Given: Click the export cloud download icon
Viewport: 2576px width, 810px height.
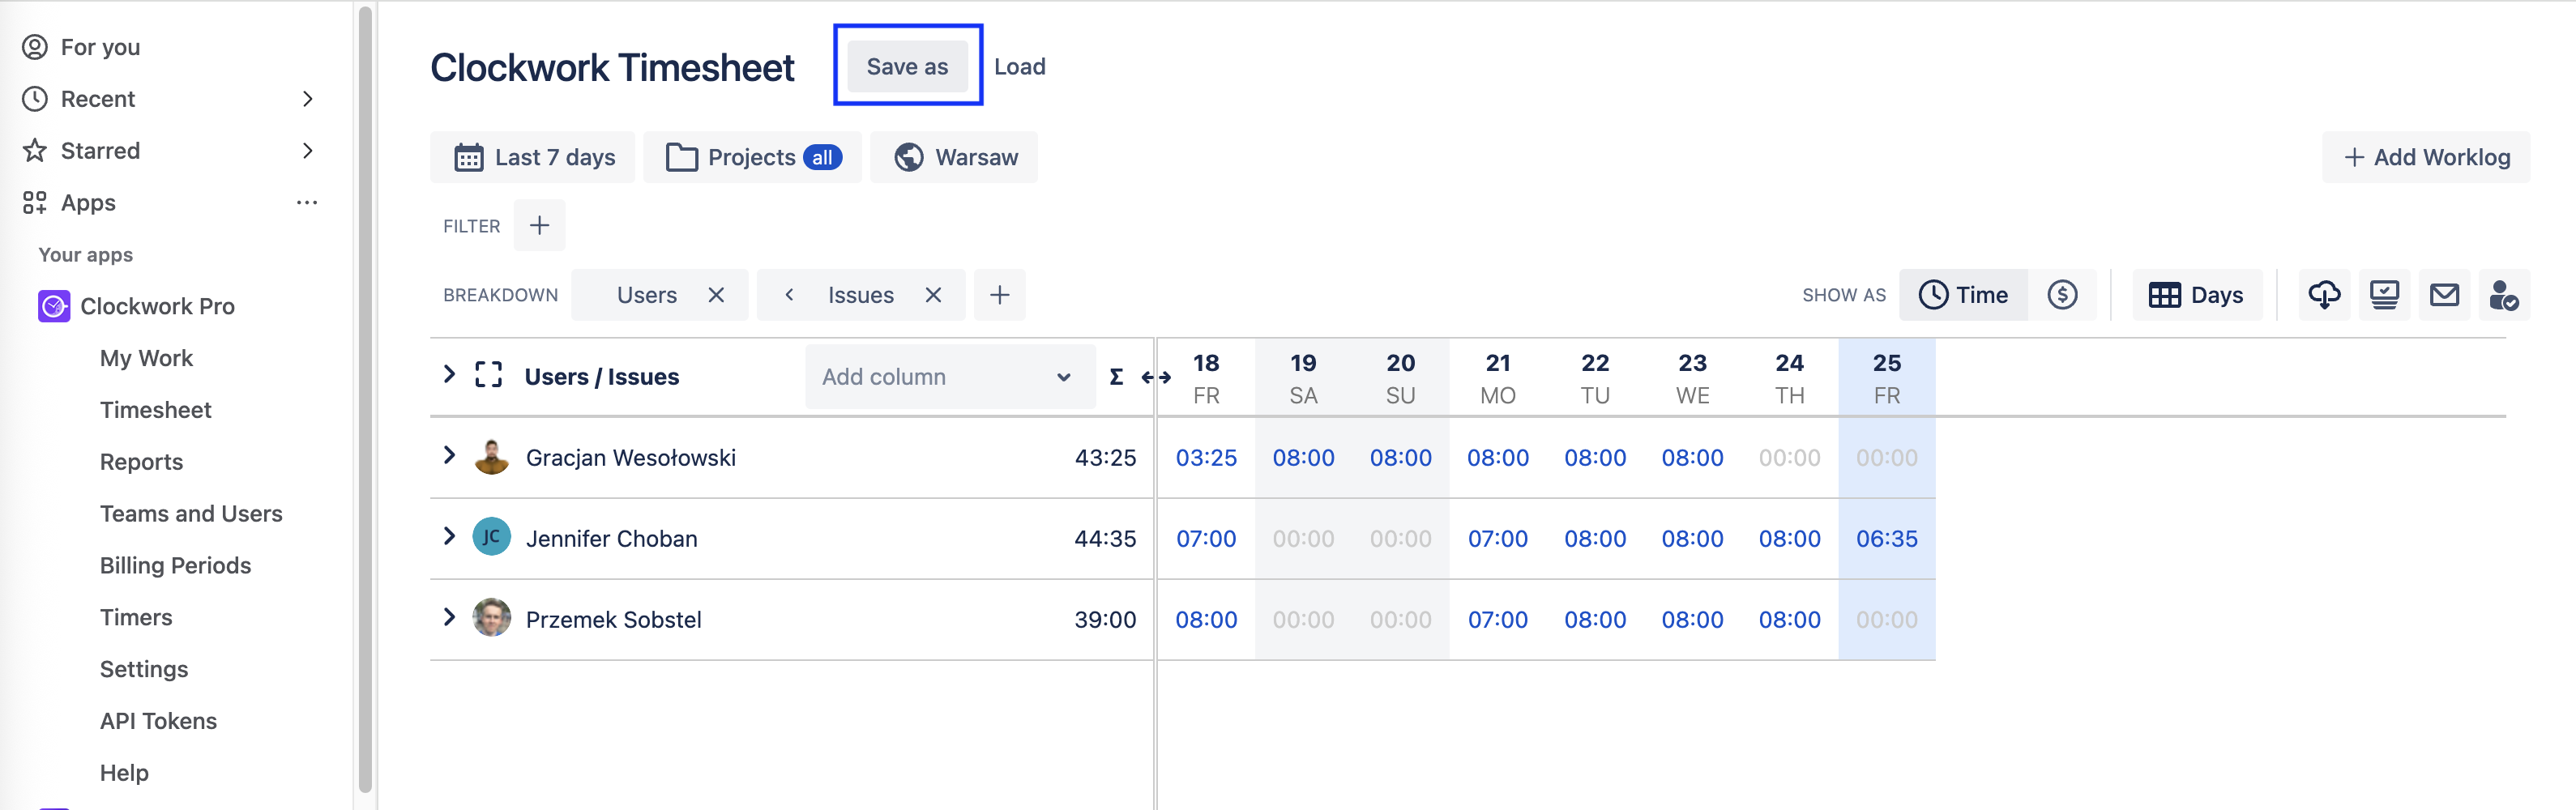Looking at the screenshot, I should click(2323, 295).
